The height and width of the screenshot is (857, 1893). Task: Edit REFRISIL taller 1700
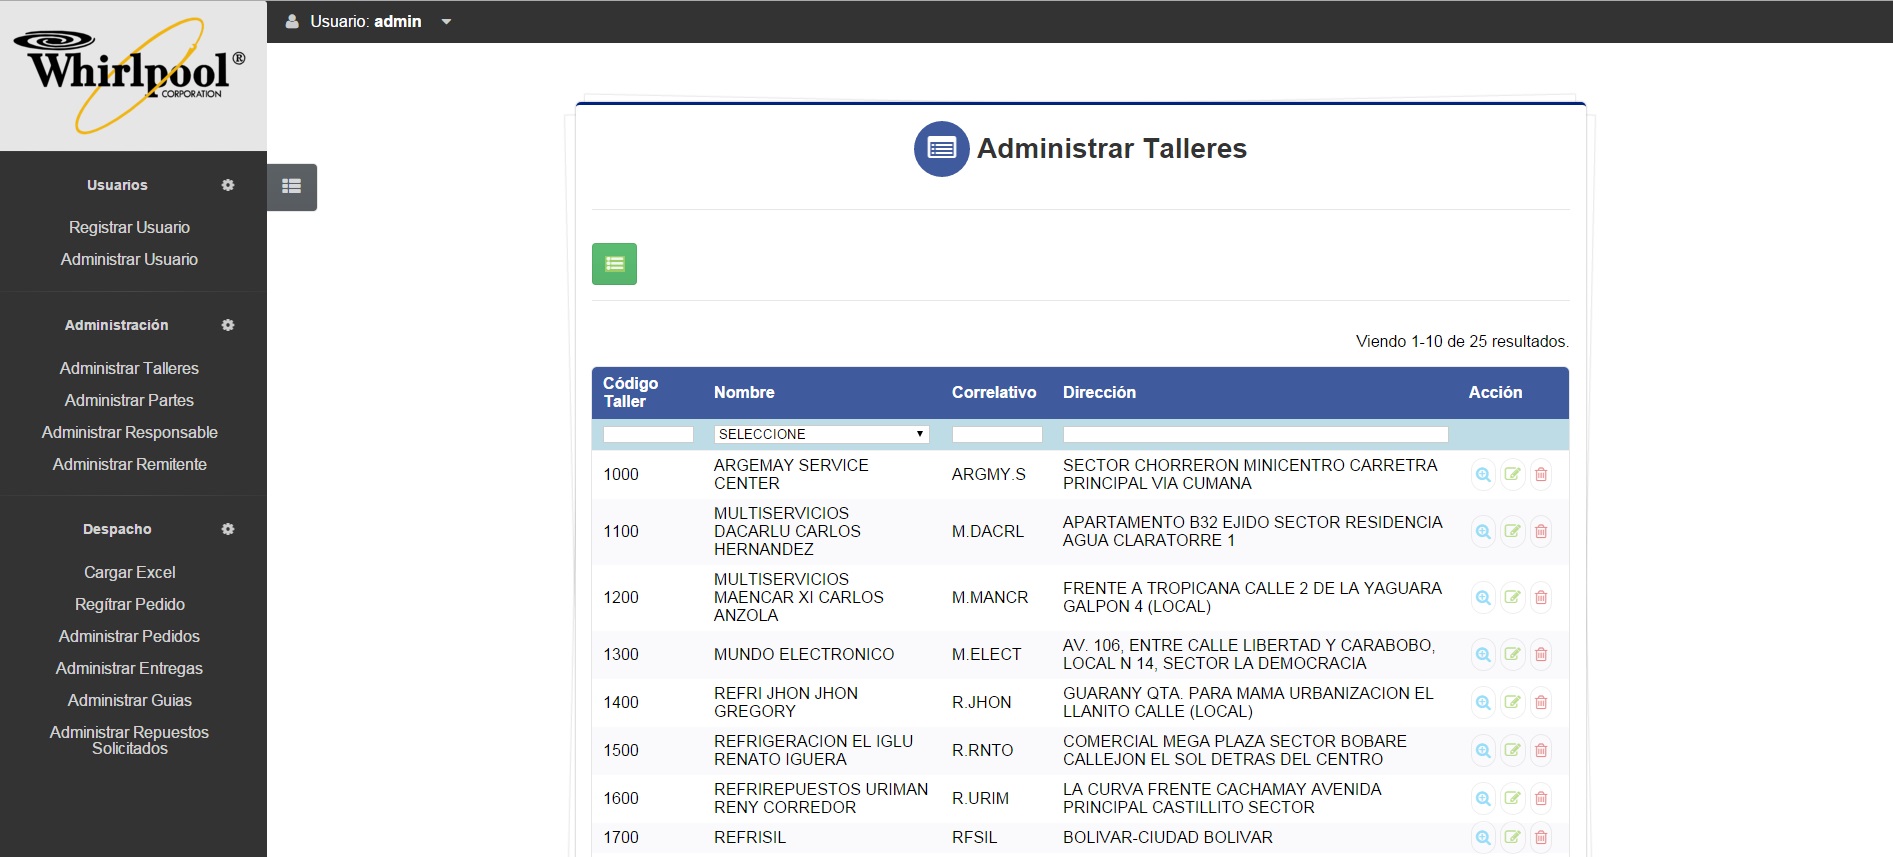click(x=1512, y=837)
